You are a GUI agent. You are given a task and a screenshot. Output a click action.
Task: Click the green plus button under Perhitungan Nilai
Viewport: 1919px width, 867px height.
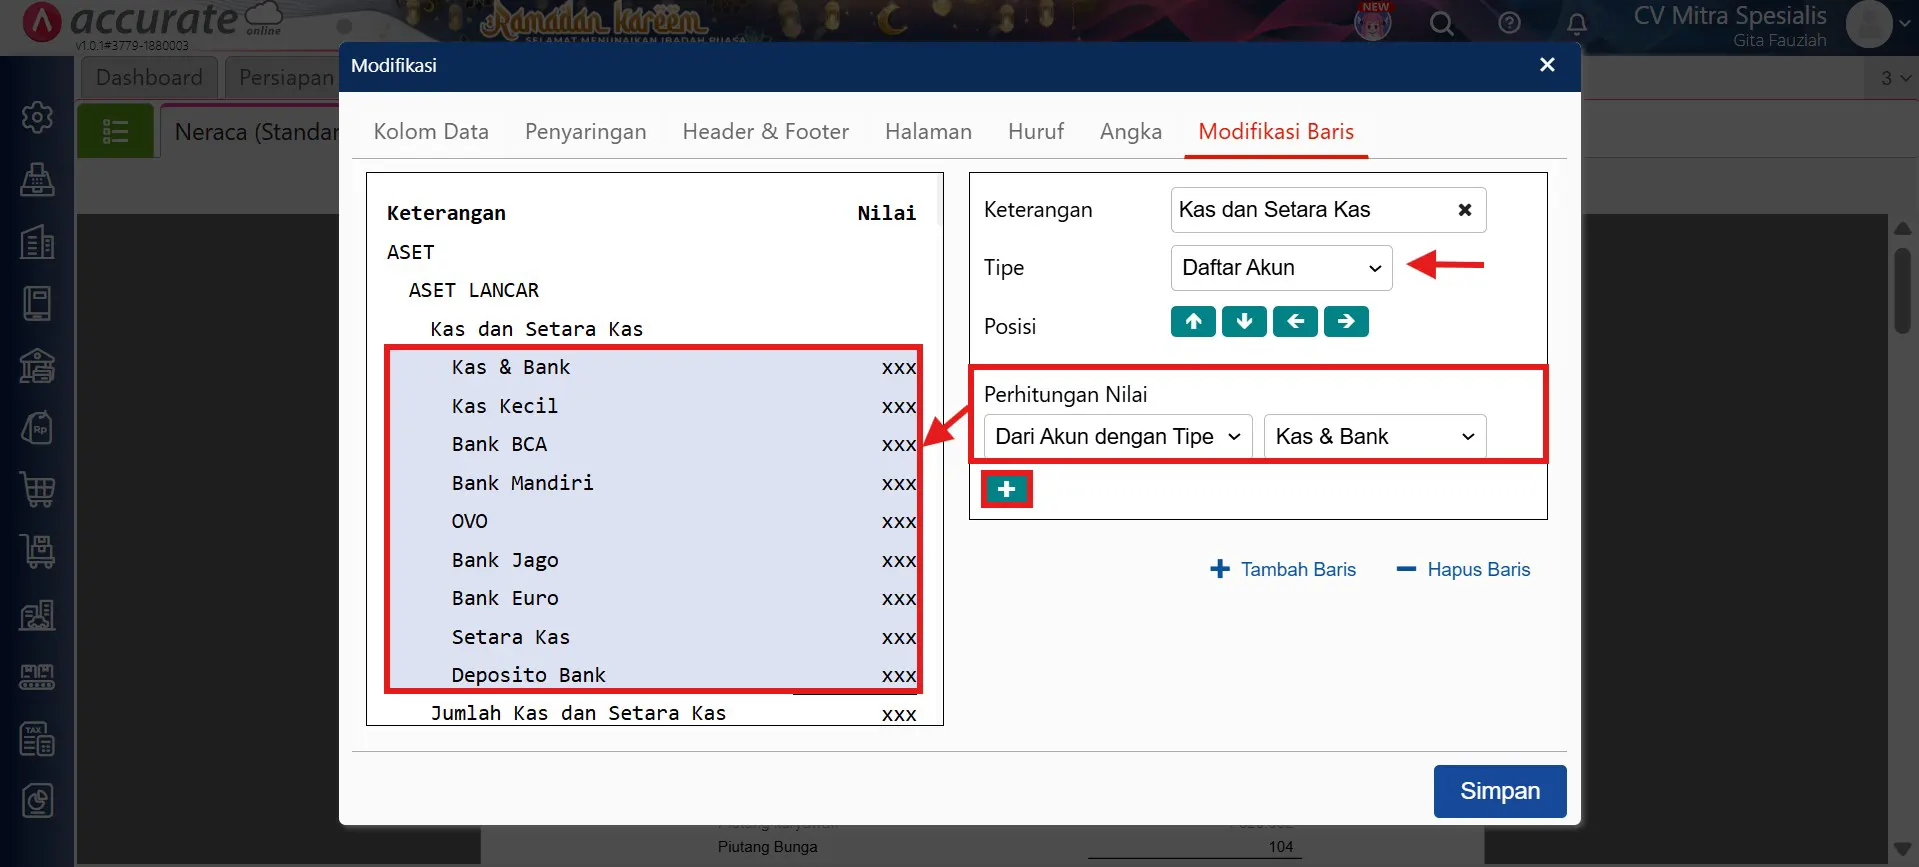(x=1006, y=489)
